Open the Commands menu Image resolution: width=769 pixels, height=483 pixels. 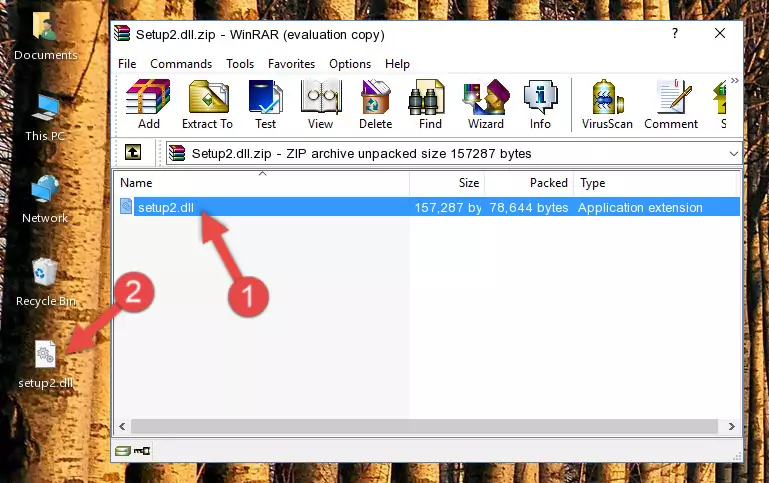(x=181, y=64)
